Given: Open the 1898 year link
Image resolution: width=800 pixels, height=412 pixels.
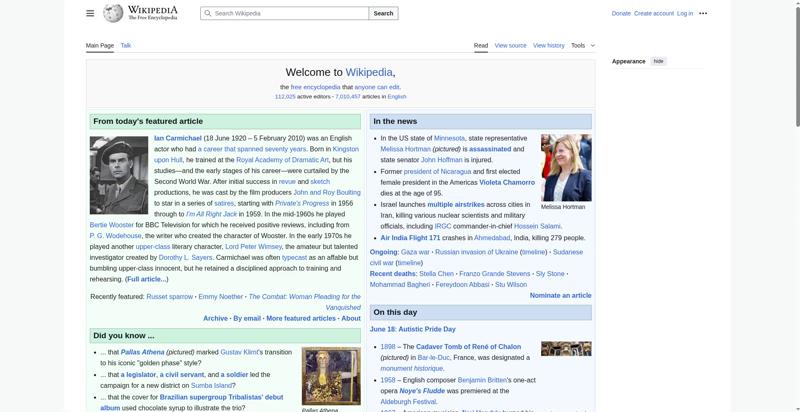Looking at the screenshot, I should click(388, 347).
